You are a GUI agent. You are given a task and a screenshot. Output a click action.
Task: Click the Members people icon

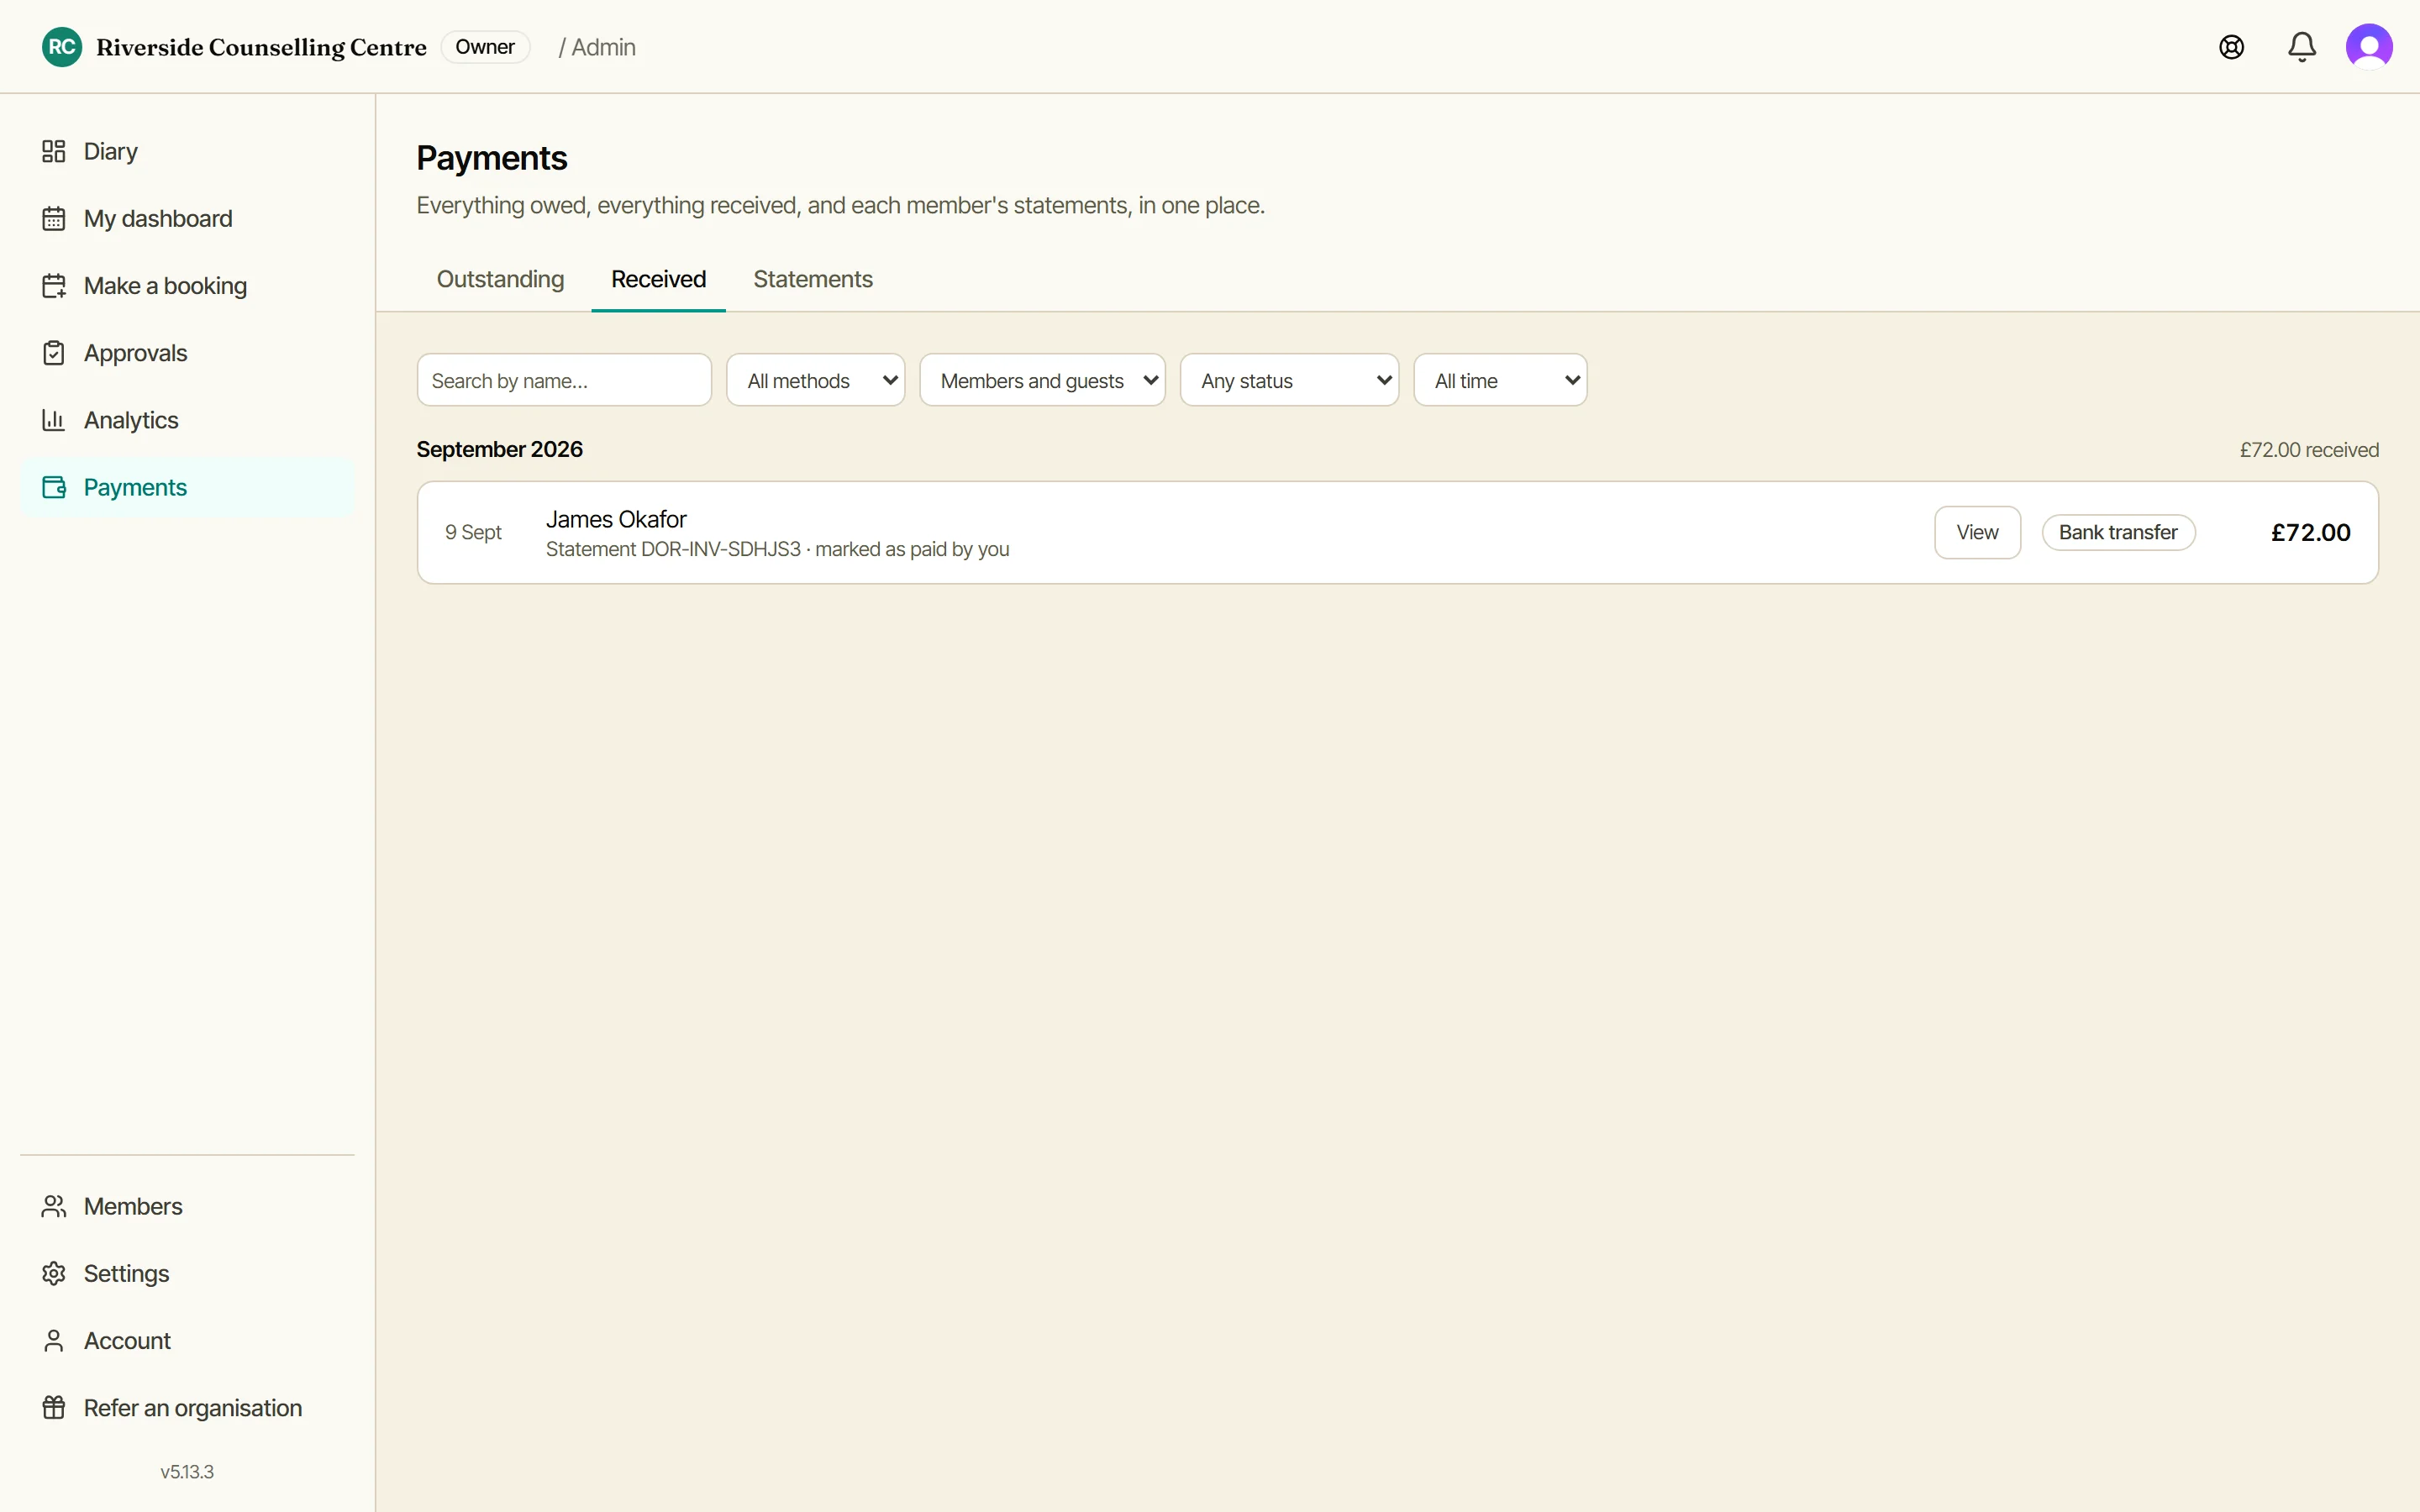[x=54, y=1206]
